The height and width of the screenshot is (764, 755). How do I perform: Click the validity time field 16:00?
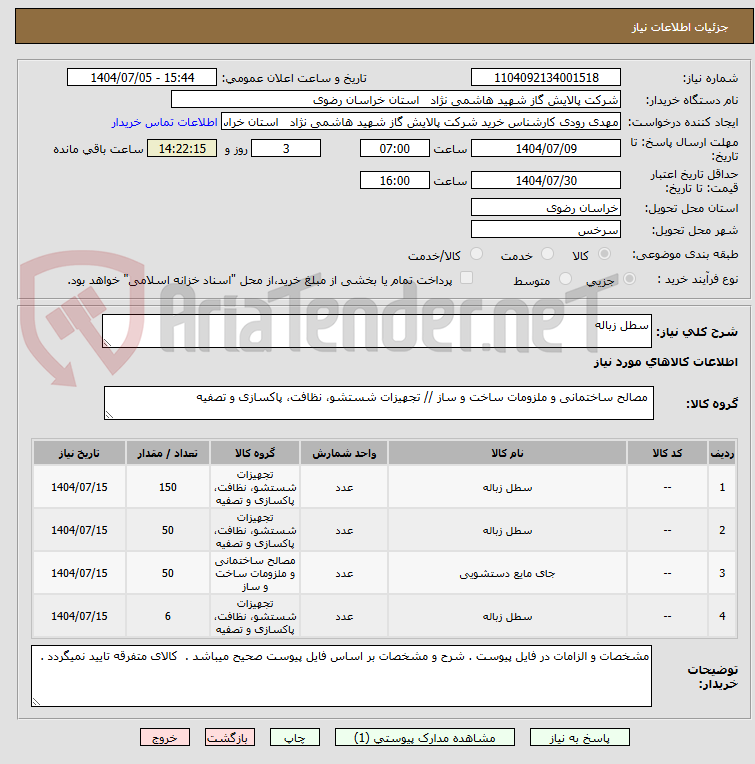pyautogui.click(x=395, y=180)
